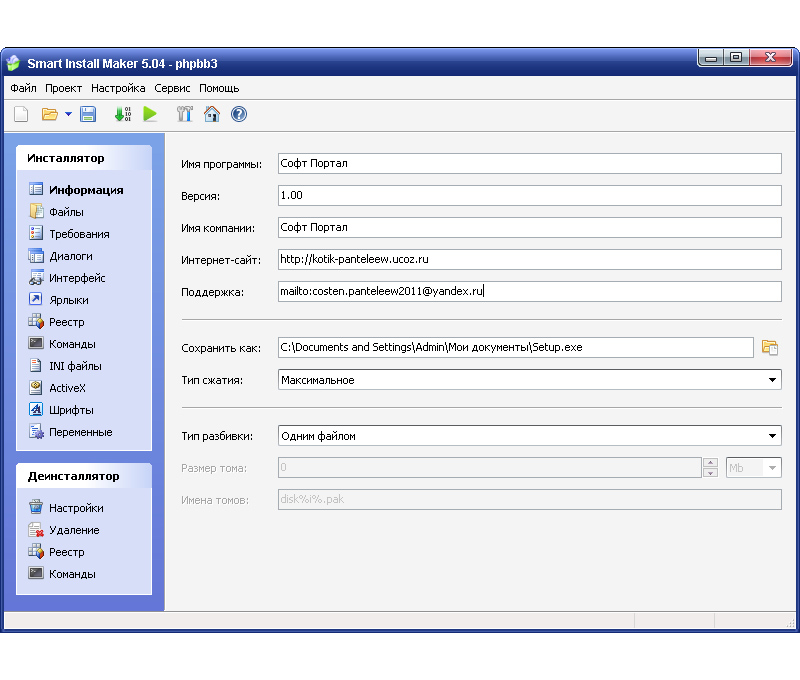This screenshot has height=680, width=800.
Task: Save the project with the floppy disk icon
Action: [88, 114]
